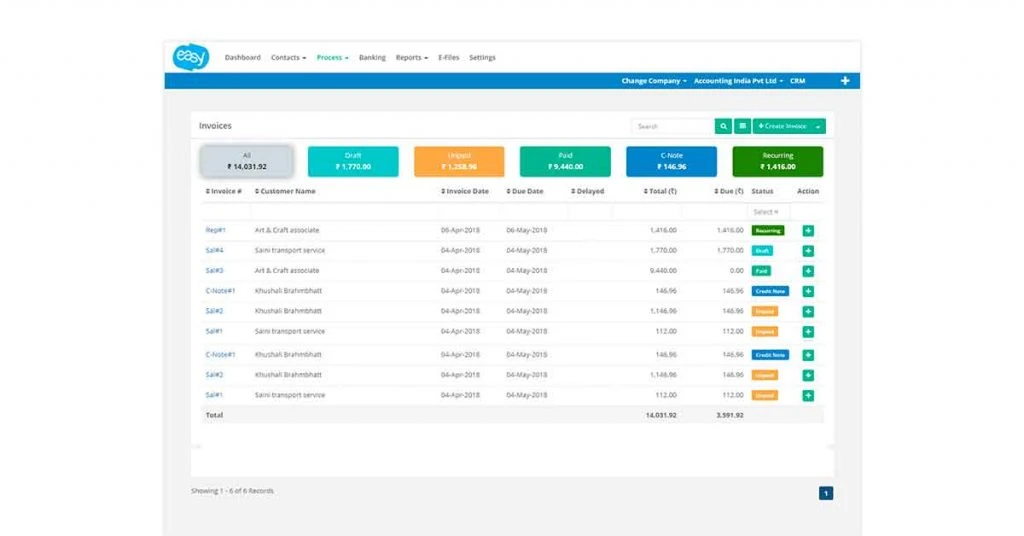This screenshot has height=536, width=1024.
Task: Open action plus icon for Sal#3 row
Action: click(x=808, y=271)
